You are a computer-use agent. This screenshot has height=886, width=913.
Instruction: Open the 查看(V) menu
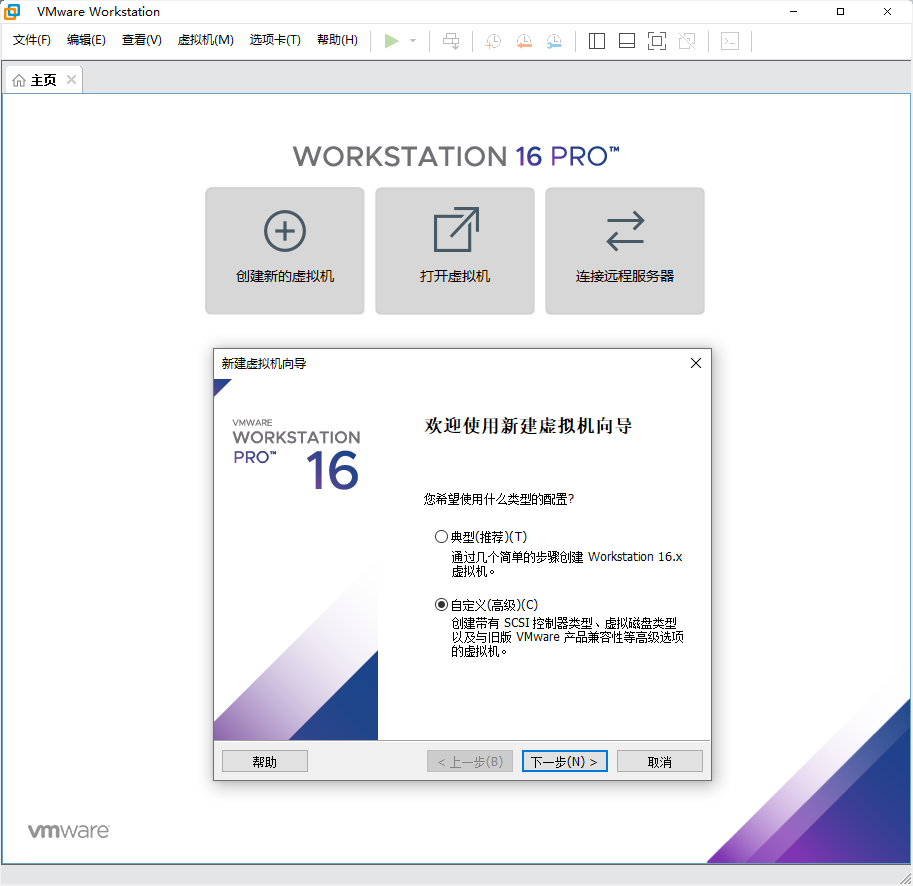pos(141,40)
